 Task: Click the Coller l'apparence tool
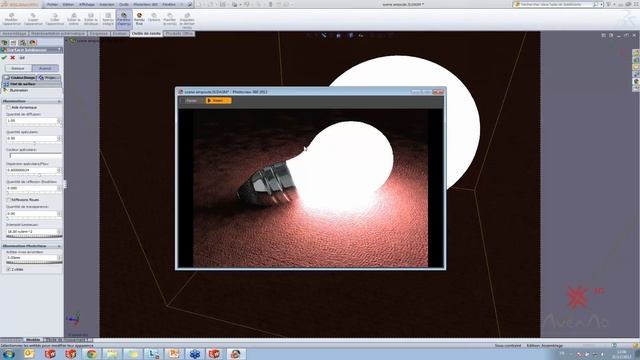pyautogui.click(x=55, y=19)
